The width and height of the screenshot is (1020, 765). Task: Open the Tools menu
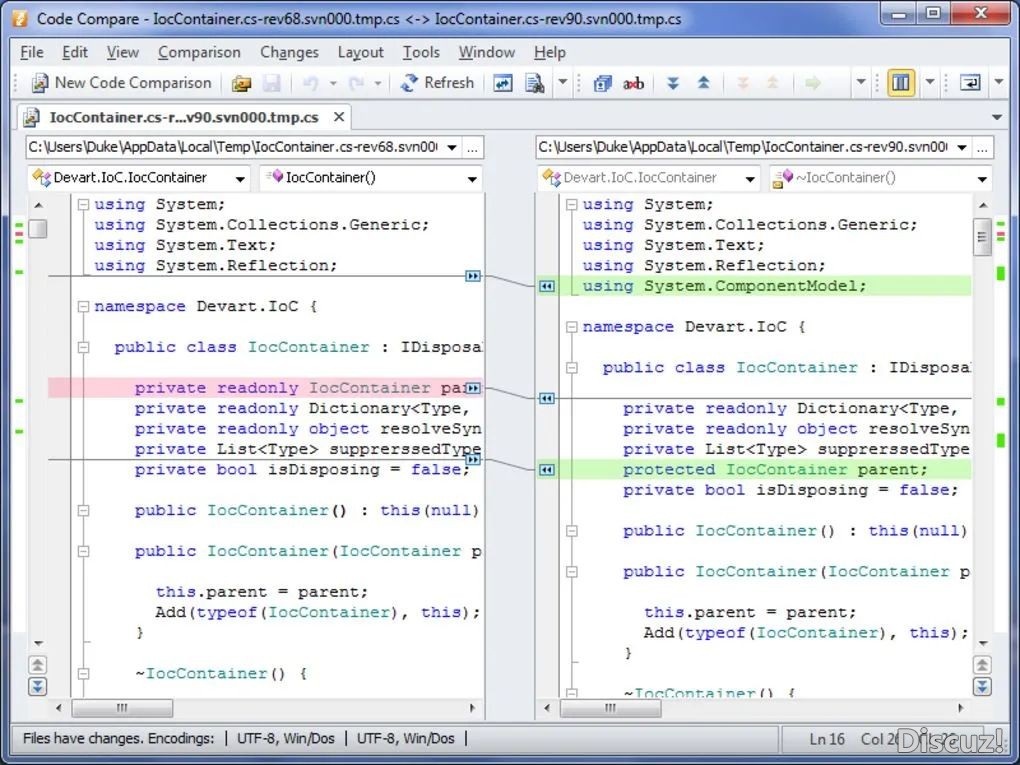(421, 52)
